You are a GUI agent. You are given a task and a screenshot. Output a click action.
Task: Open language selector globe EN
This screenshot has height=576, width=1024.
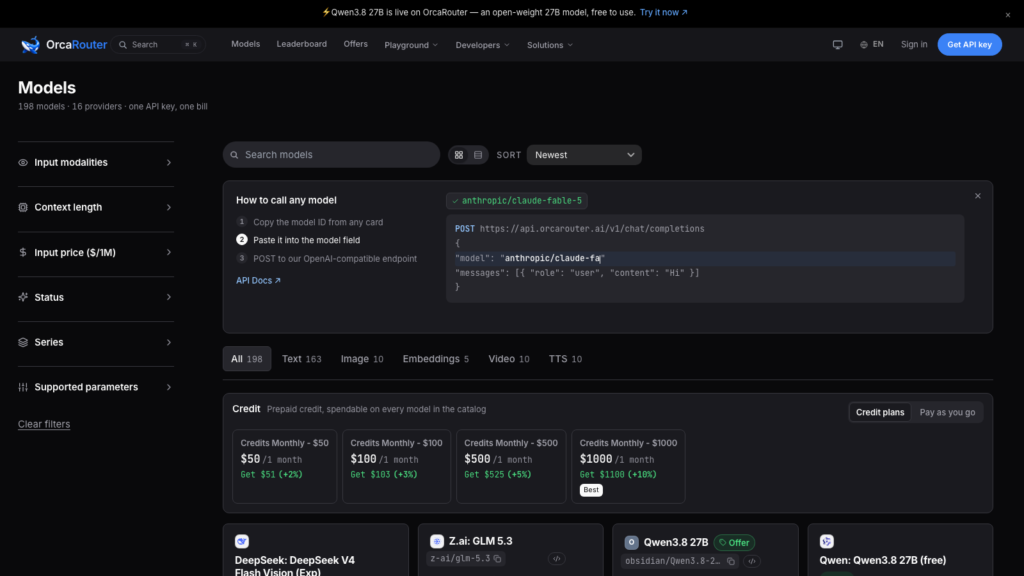click(x=872, y=44)
